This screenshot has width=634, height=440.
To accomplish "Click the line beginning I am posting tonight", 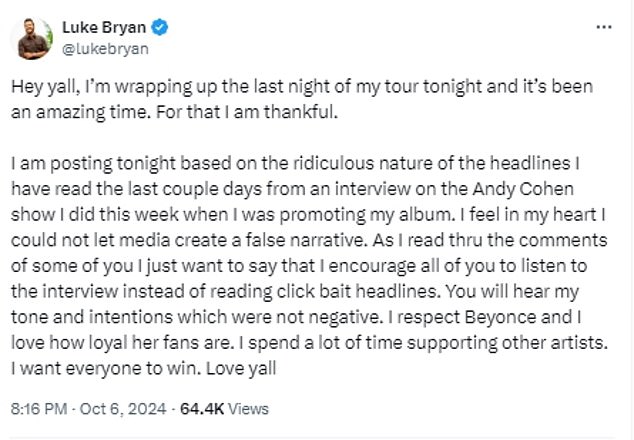I will pyautogui.click(x=296, y=163).
